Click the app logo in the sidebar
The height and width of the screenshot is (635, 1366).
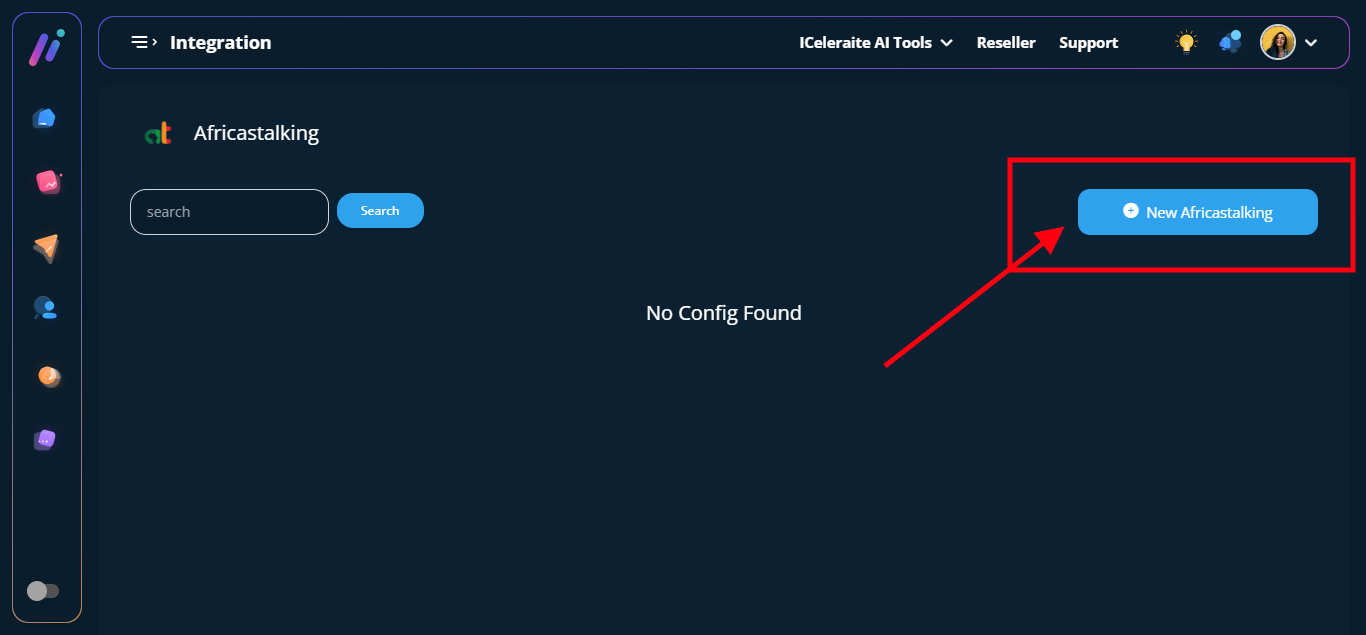tap(46, 48)
